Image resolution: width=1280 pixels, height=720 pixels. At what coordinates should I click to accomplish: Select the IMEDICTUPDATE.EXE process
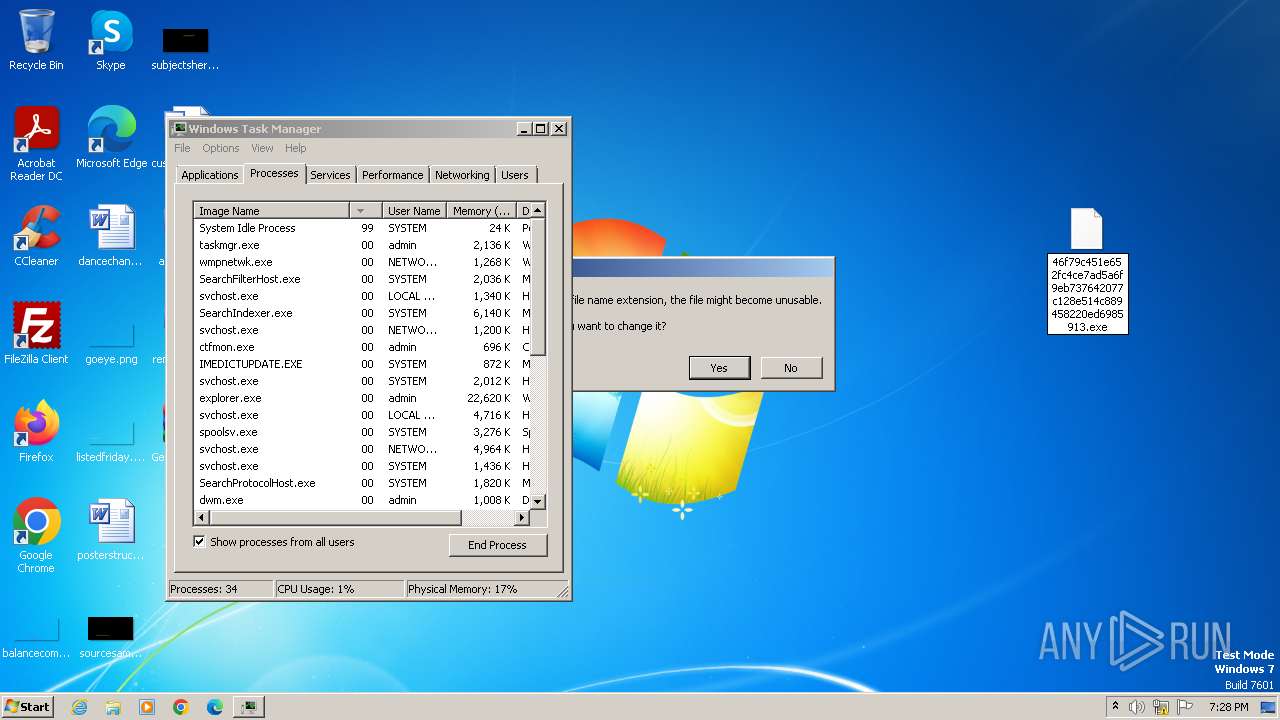[361, 364]
